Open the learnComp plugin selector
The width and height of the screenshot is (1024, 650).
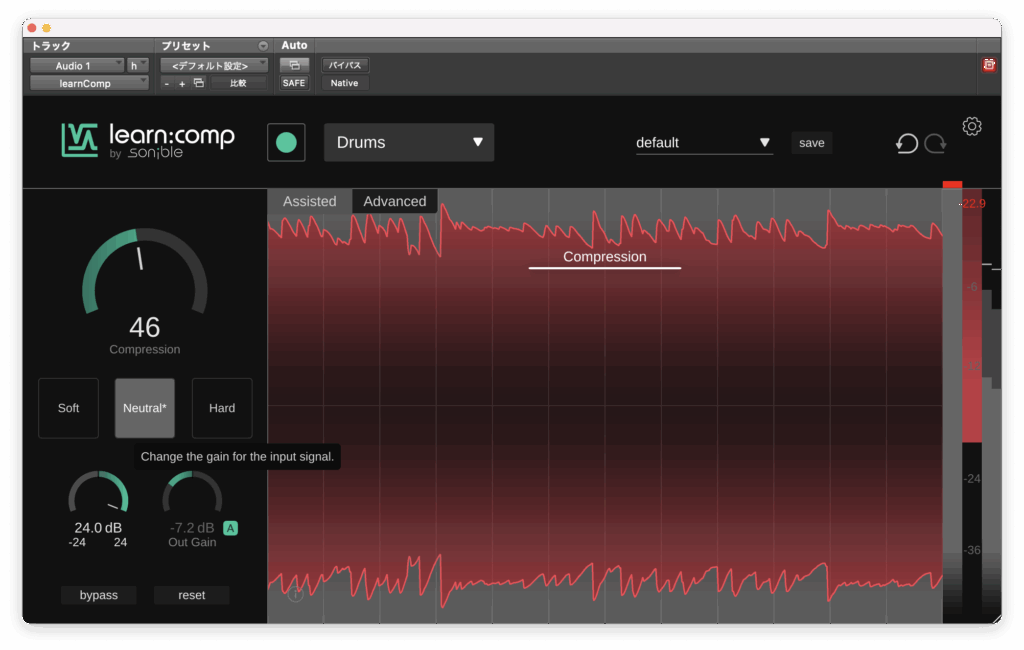click(89, 83)
